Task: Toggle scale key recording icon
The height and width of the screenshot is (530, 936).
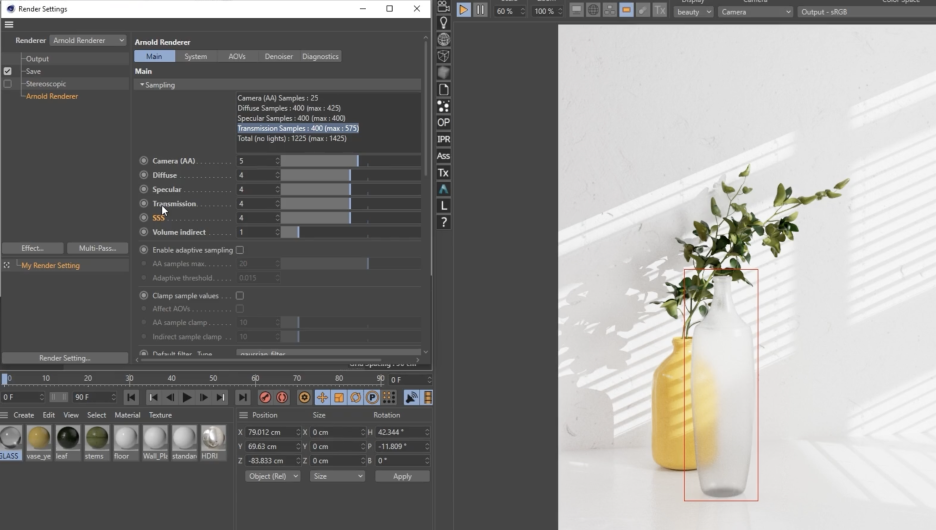Action: tap(338, 398)
